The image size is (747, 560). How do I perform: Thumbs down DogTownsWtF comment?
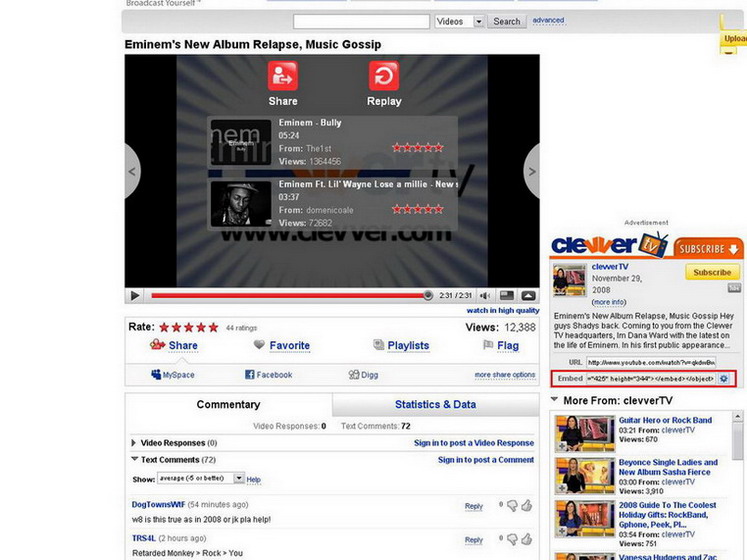[x=512, y=506]
